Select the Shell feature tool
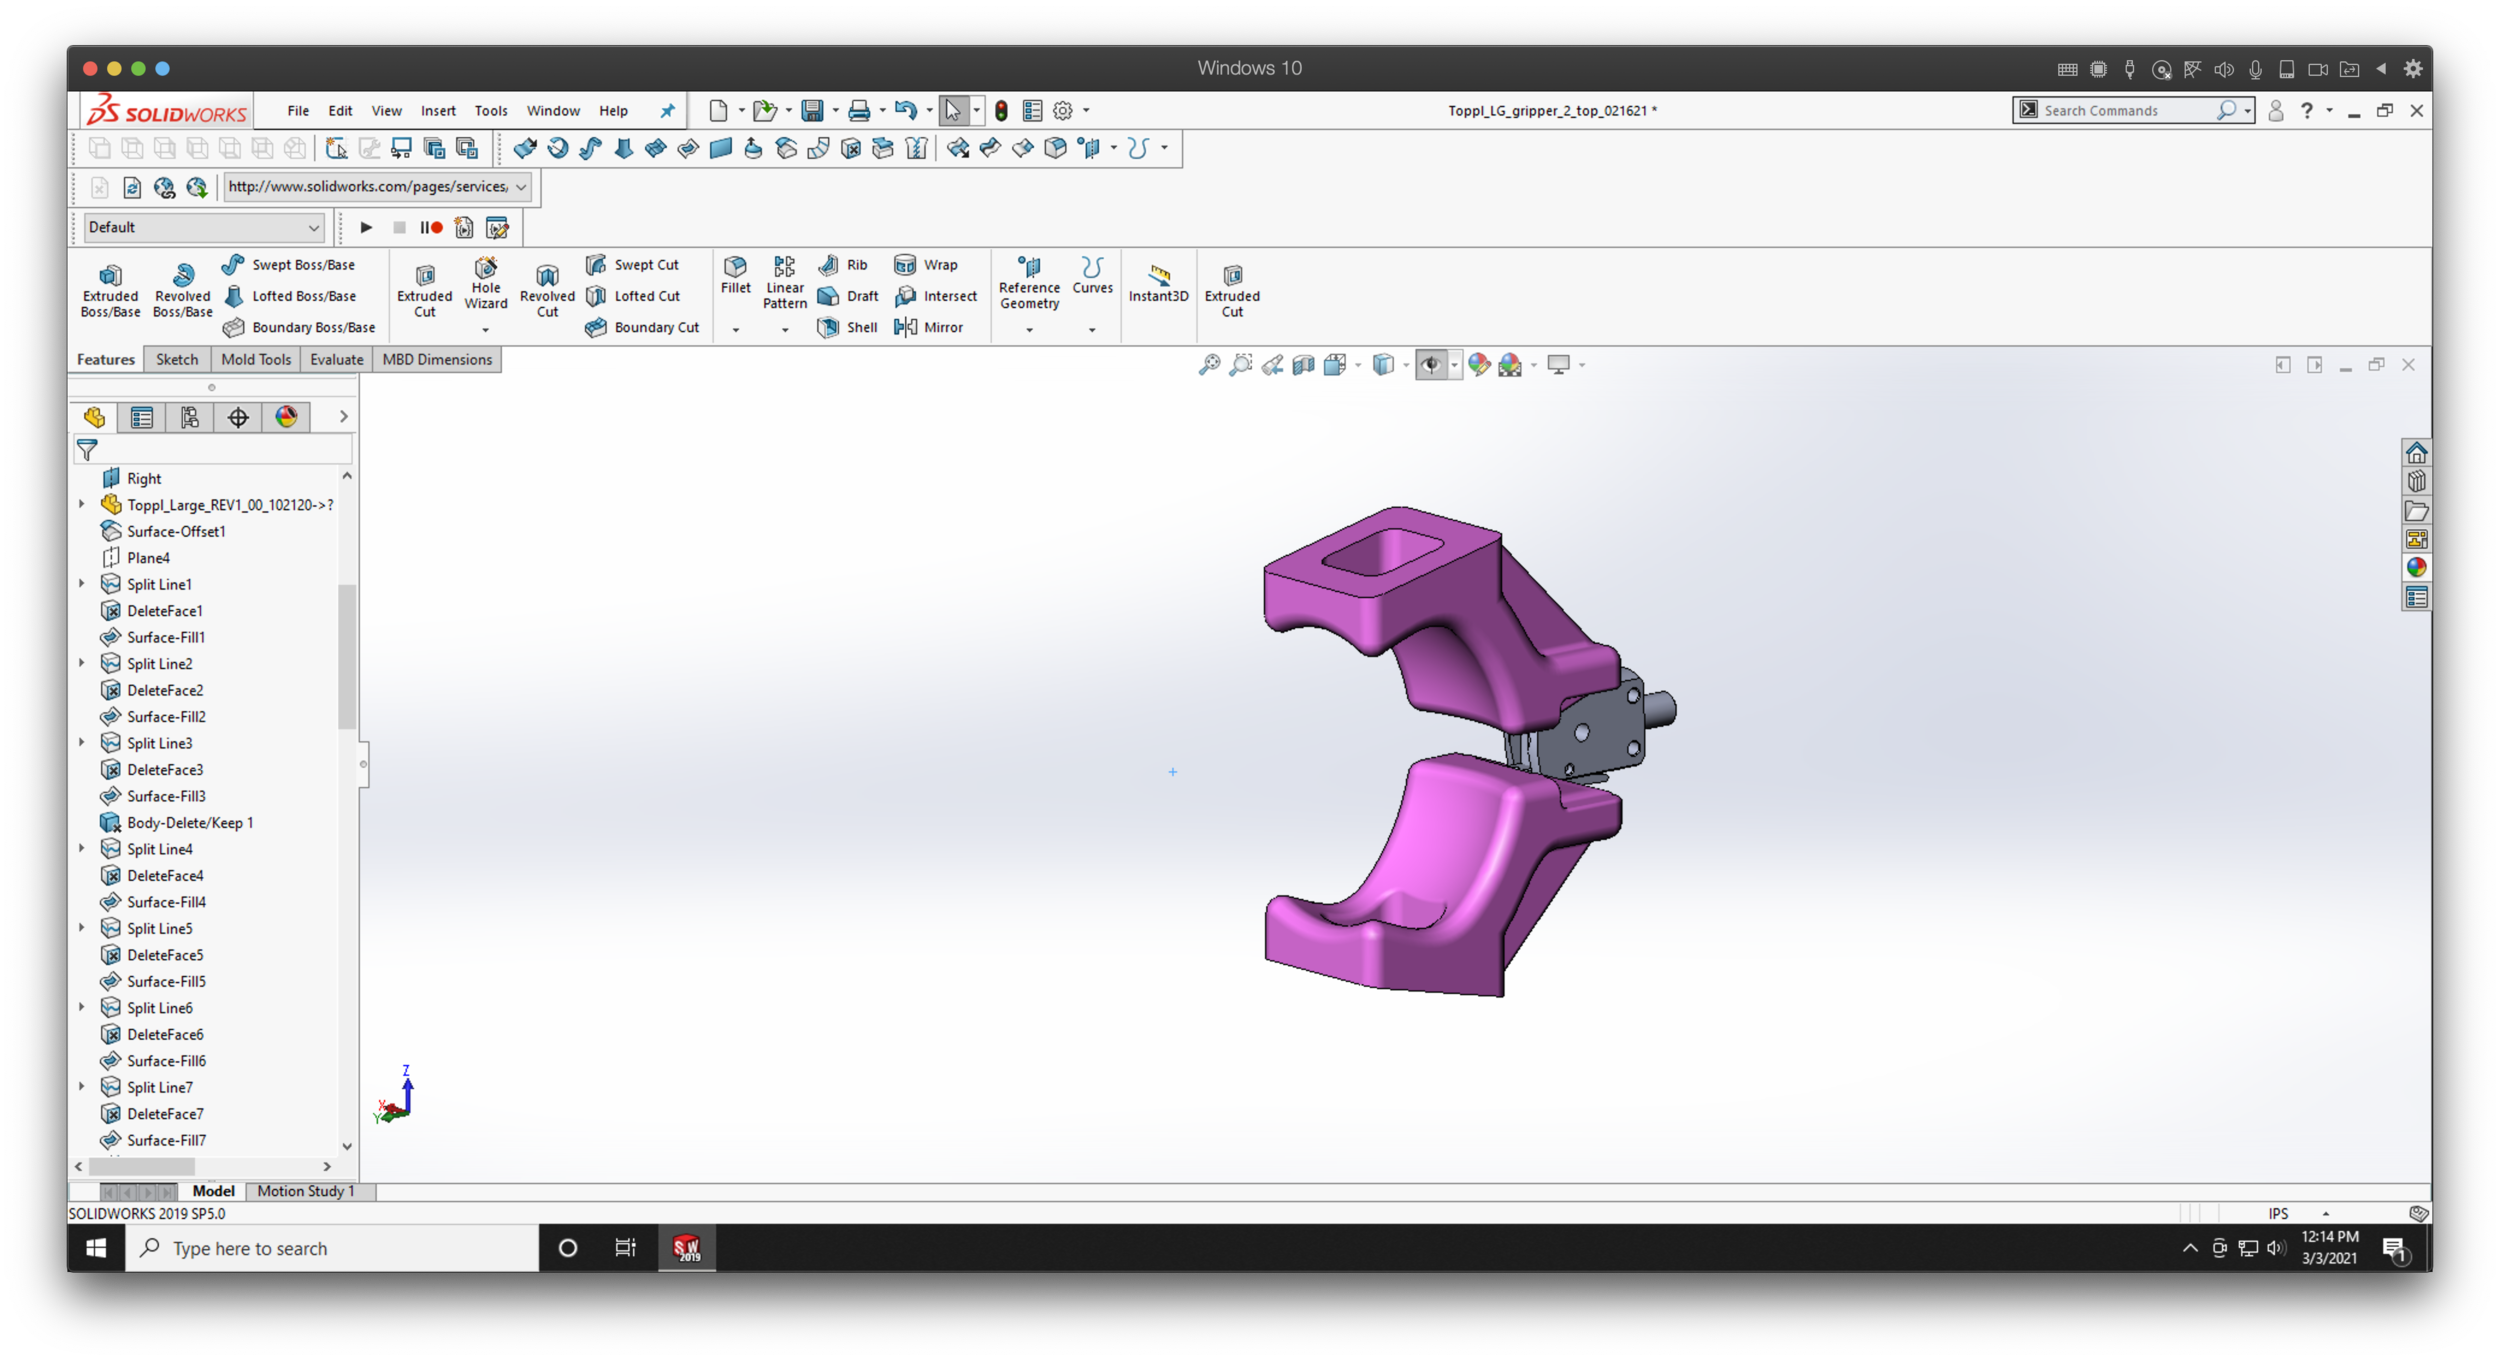The image size is (2500, 1361). [847, 327]
